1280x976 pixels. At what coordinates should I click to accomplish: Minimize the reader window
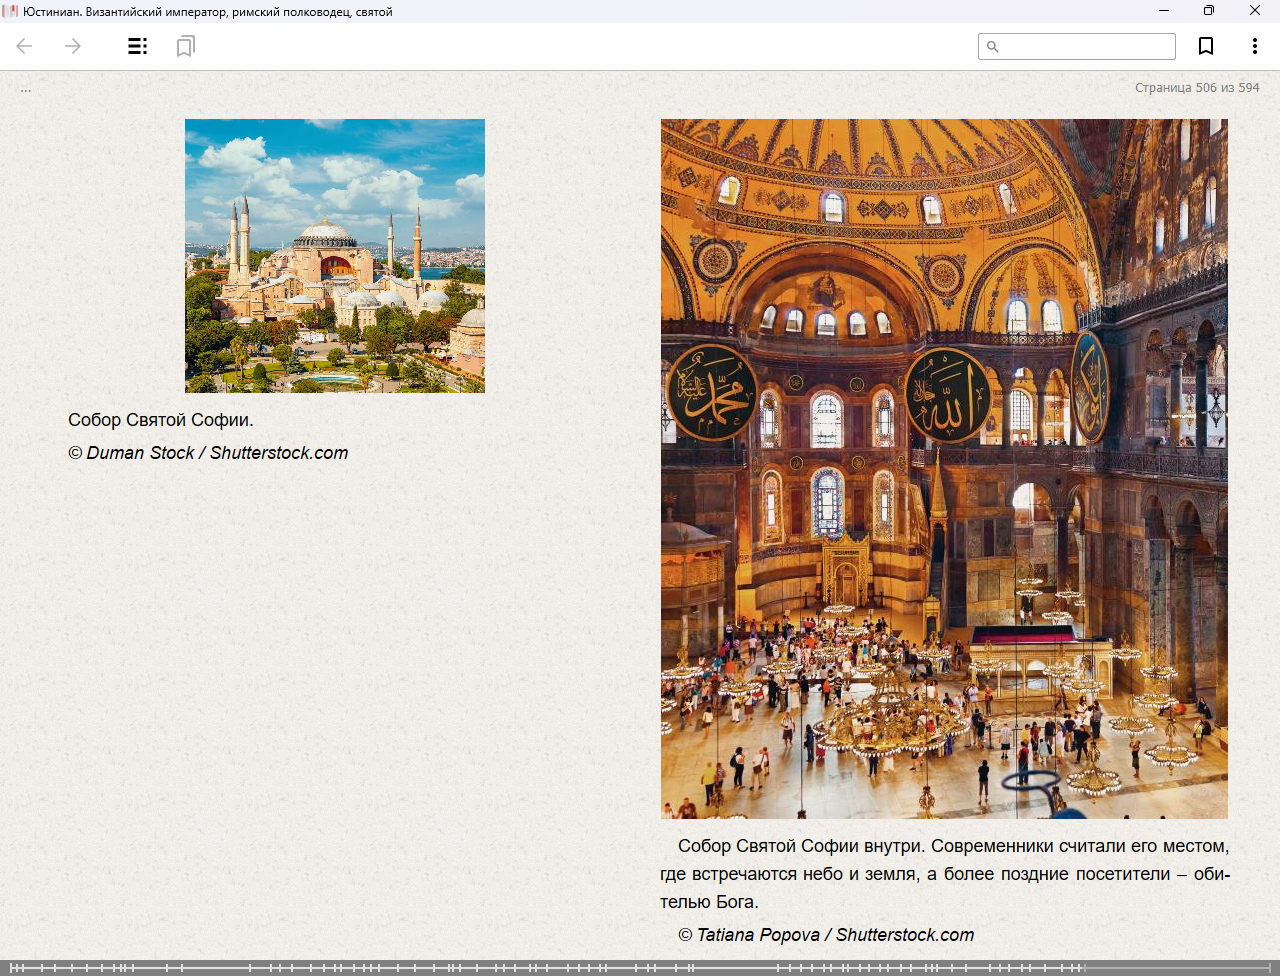[x=1164, y=11]
